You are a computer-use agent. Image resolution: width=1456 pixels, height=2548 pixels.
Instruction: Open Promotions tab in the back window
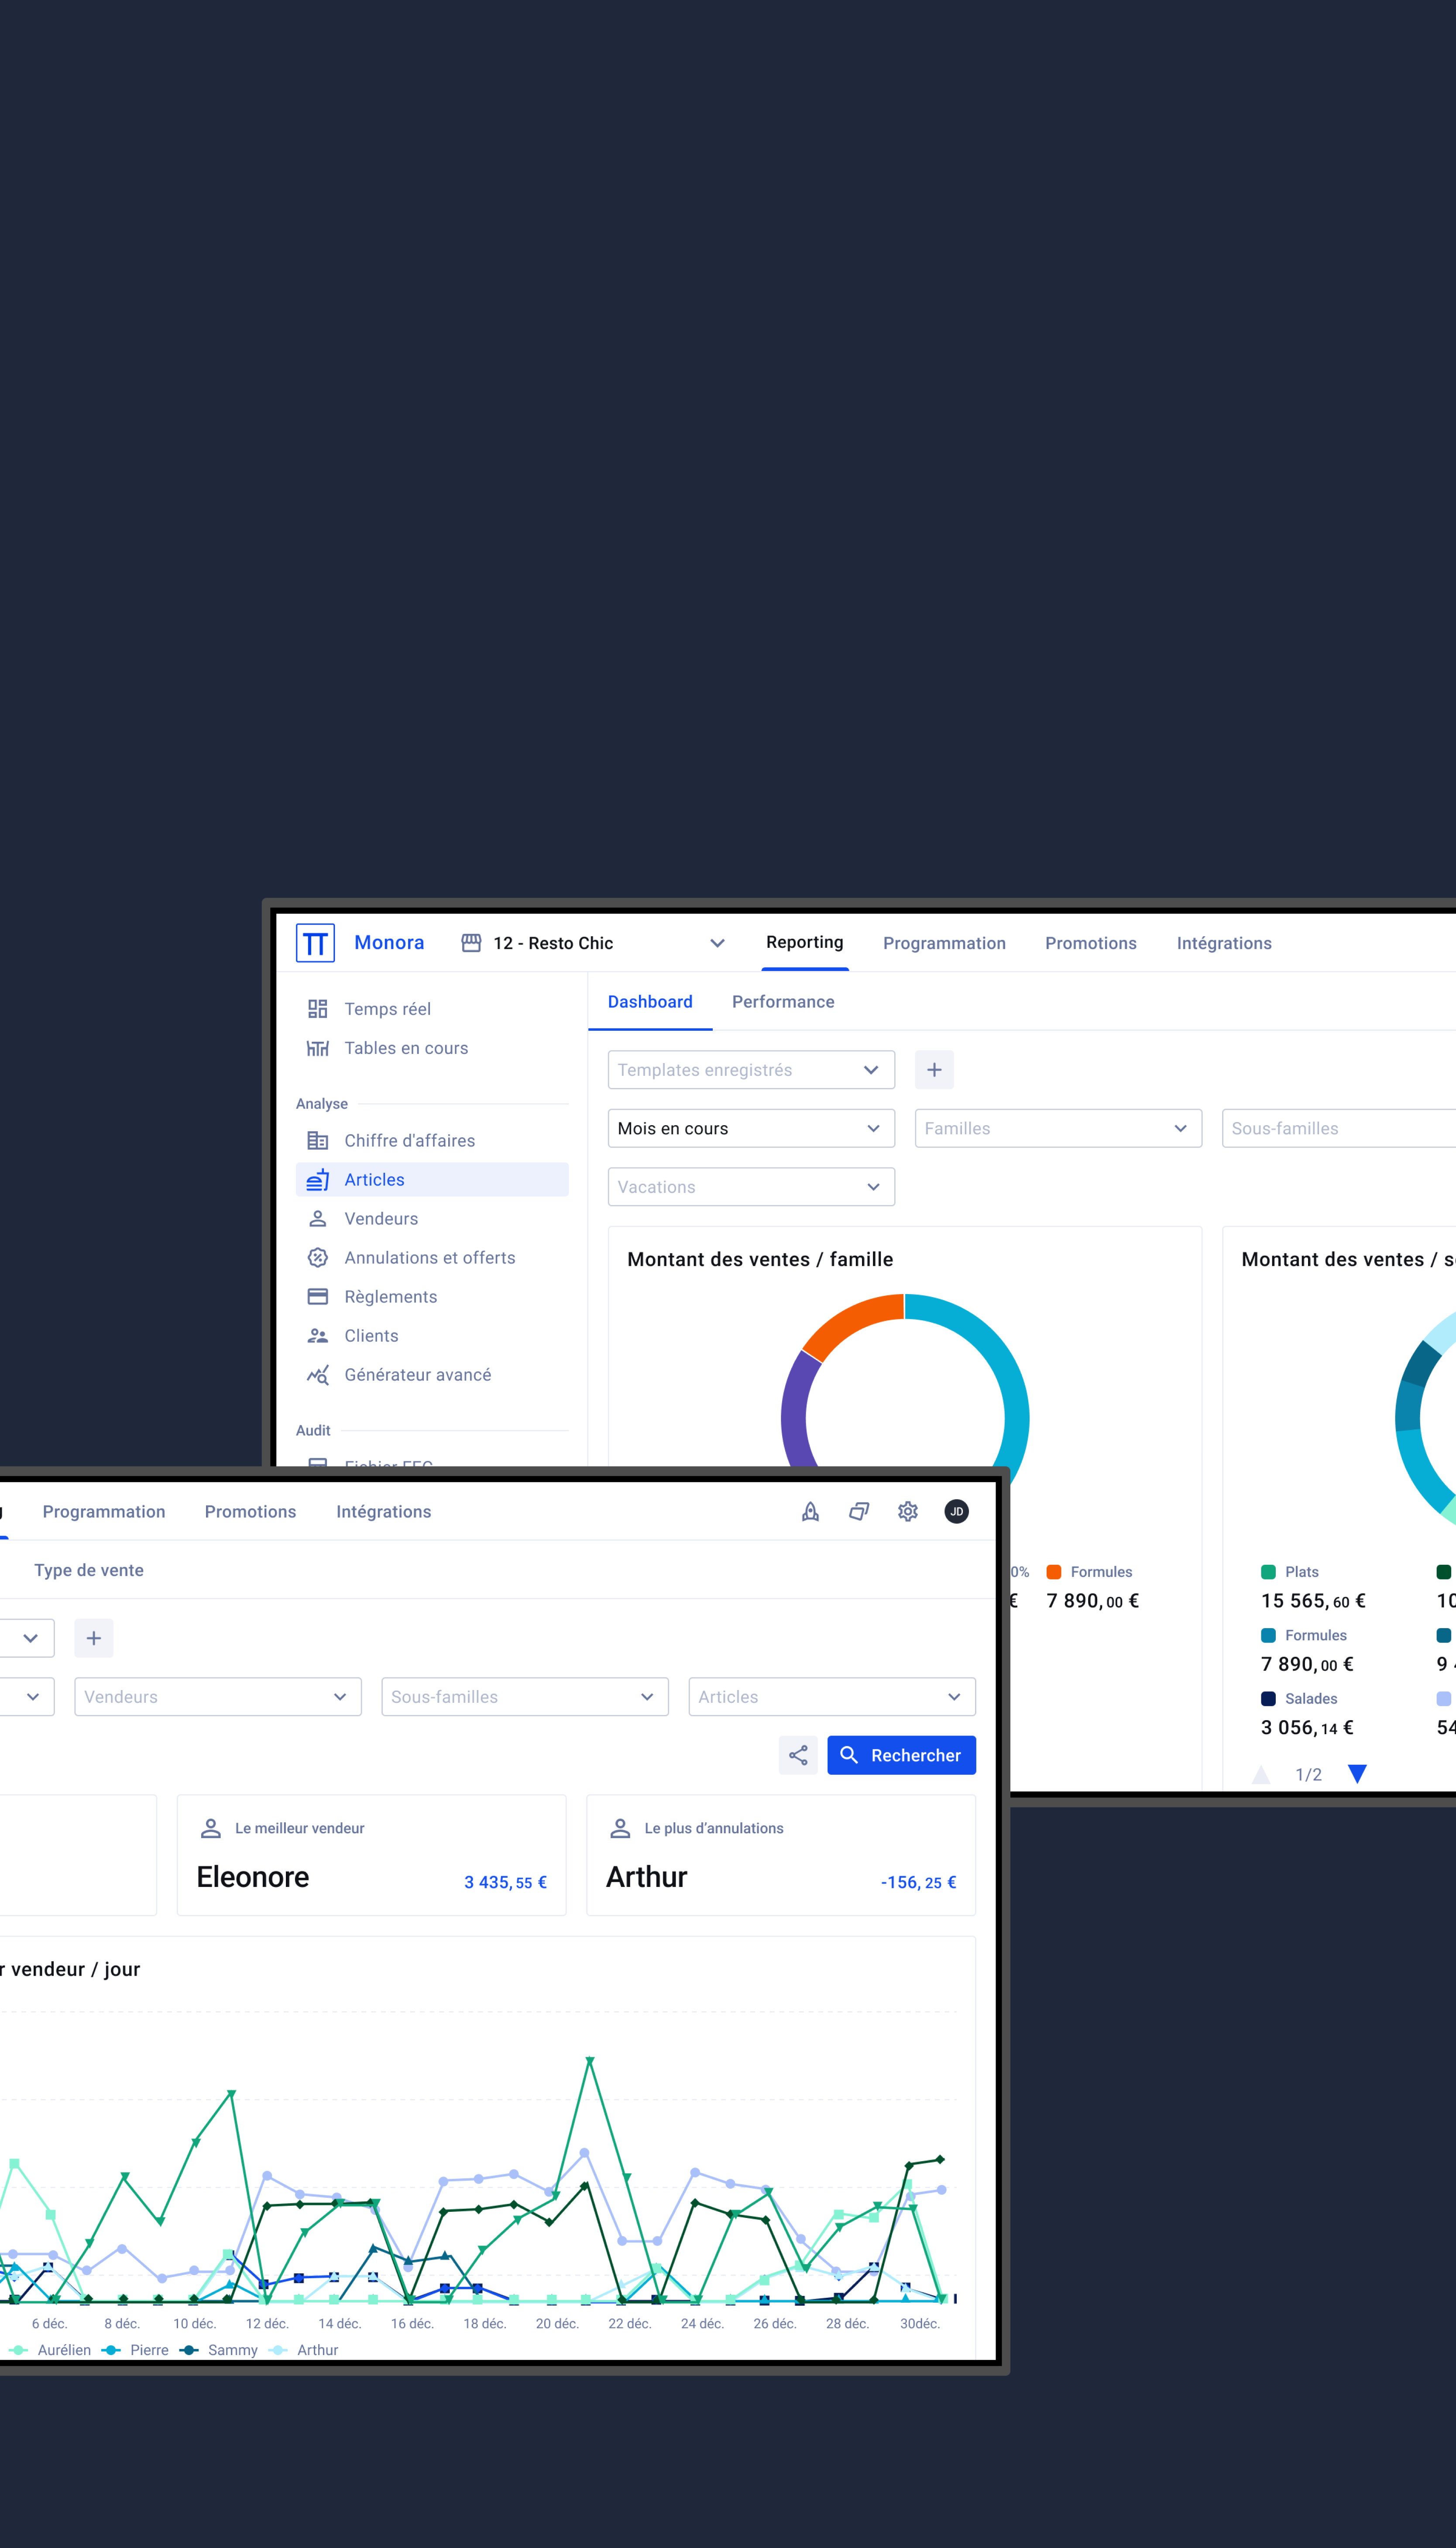(x=1091, y=943)
